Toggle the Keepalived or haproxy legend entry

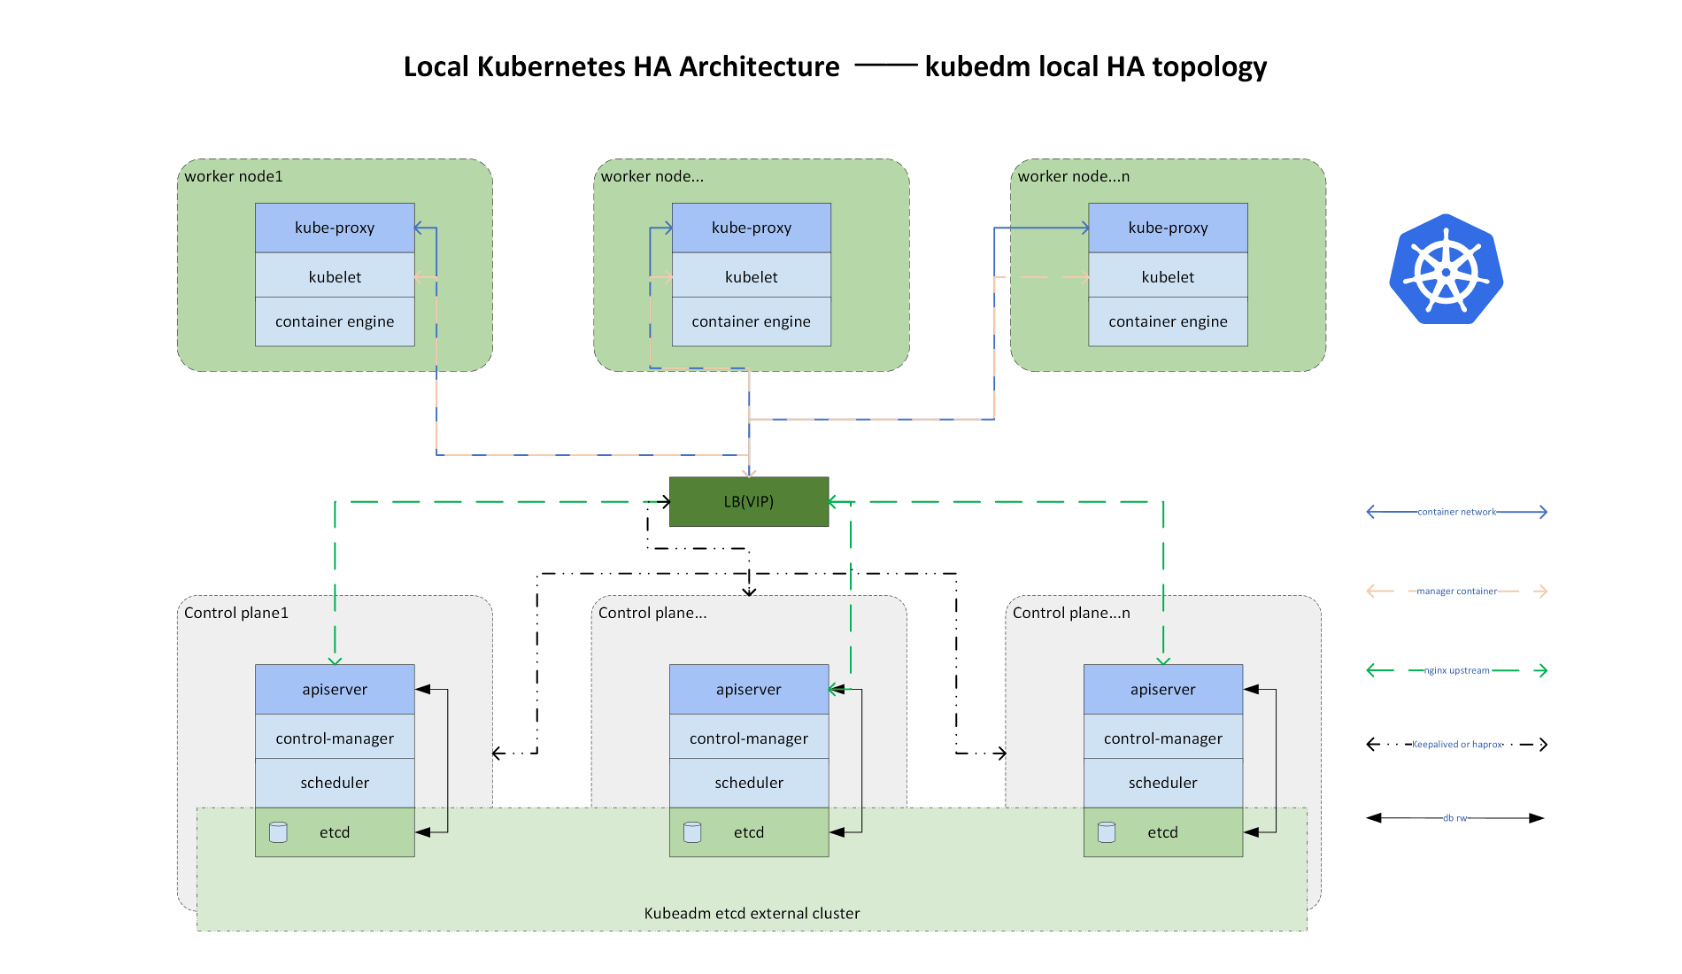1458,744
